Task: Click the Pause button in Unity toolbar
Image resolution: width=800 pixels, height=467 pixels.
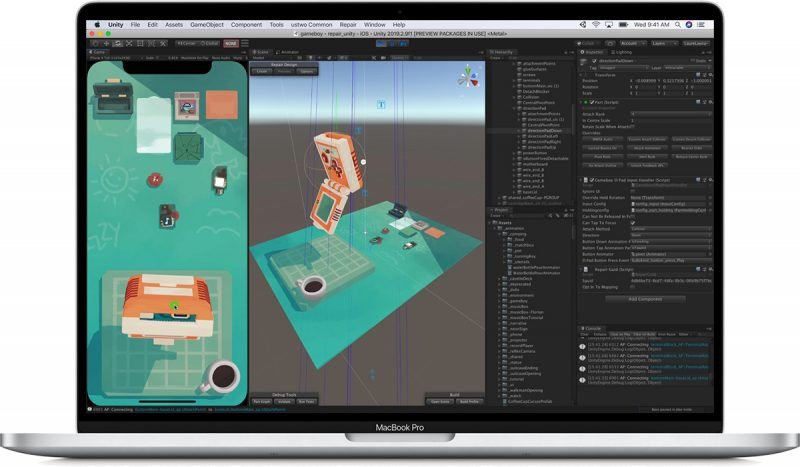Action: pyautogui.click(x=392, y=44)
